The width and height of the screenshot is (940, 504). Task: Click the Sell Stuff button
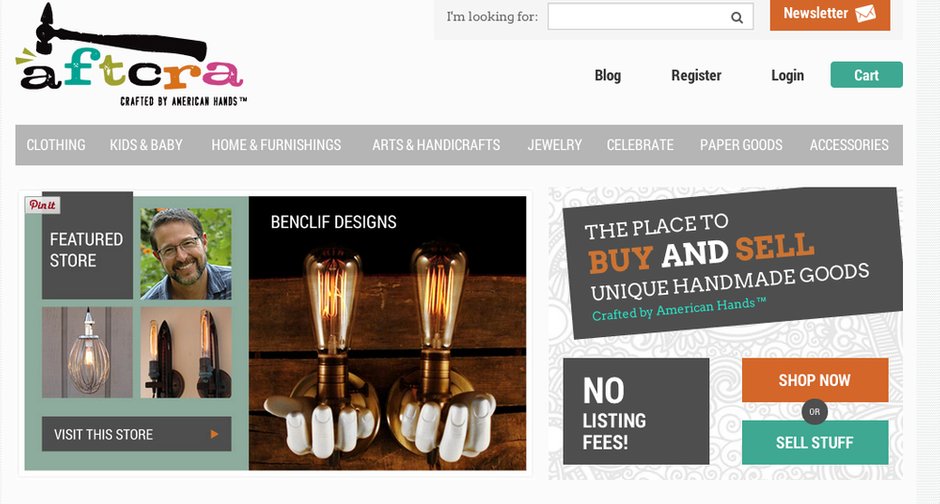click(815, 442)
